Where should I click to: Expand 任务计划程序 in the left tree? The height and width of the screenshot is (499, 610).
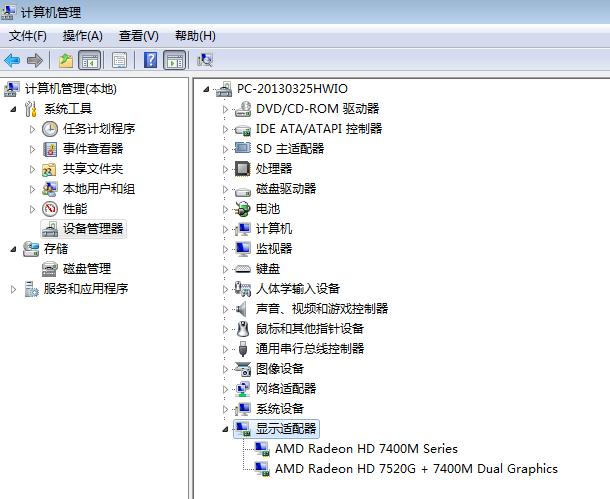click(x=33, y=128)
